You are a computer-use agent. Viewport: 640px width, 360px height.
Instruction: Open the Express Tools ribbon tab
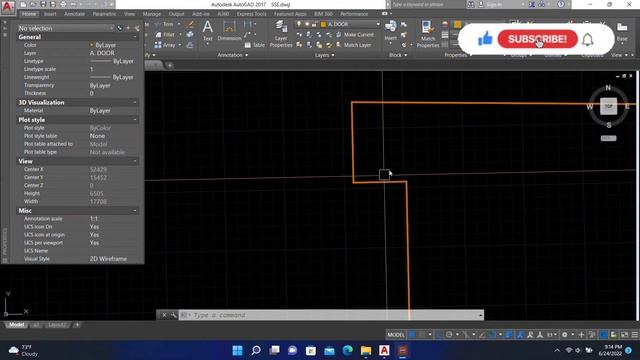coord(251,14)
